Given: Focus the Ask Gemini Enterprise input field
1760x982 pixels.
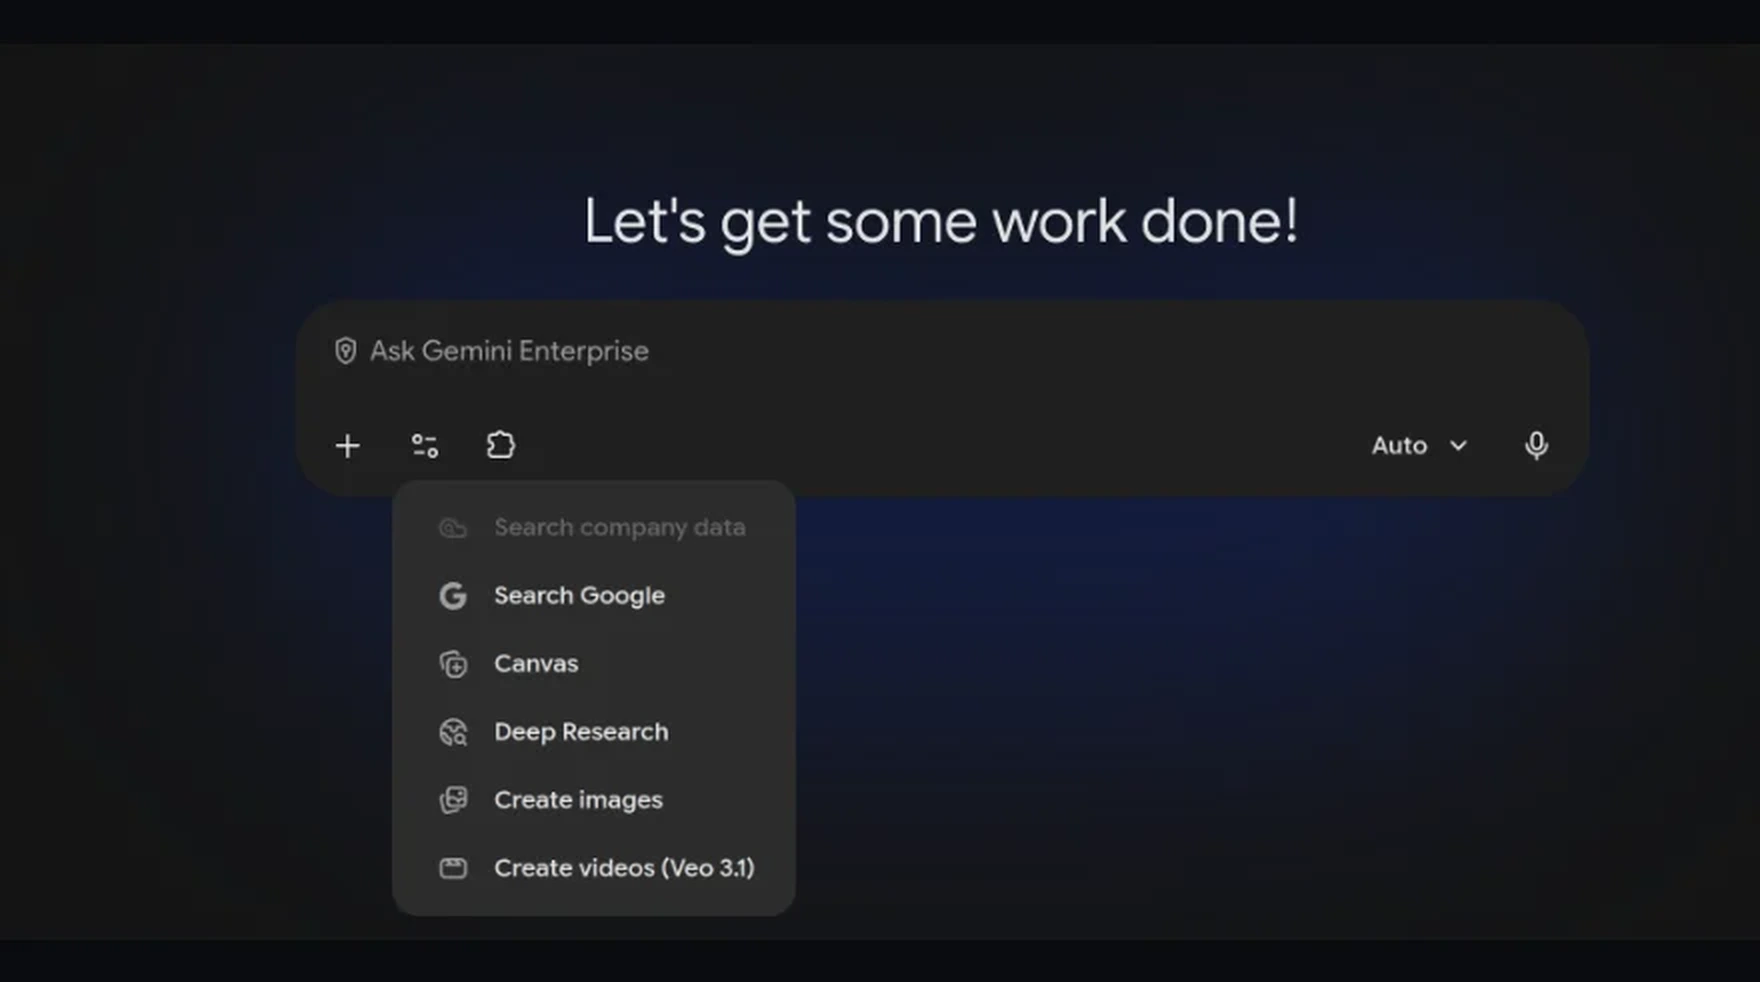Looking at the screenshot, I should 940,351.
